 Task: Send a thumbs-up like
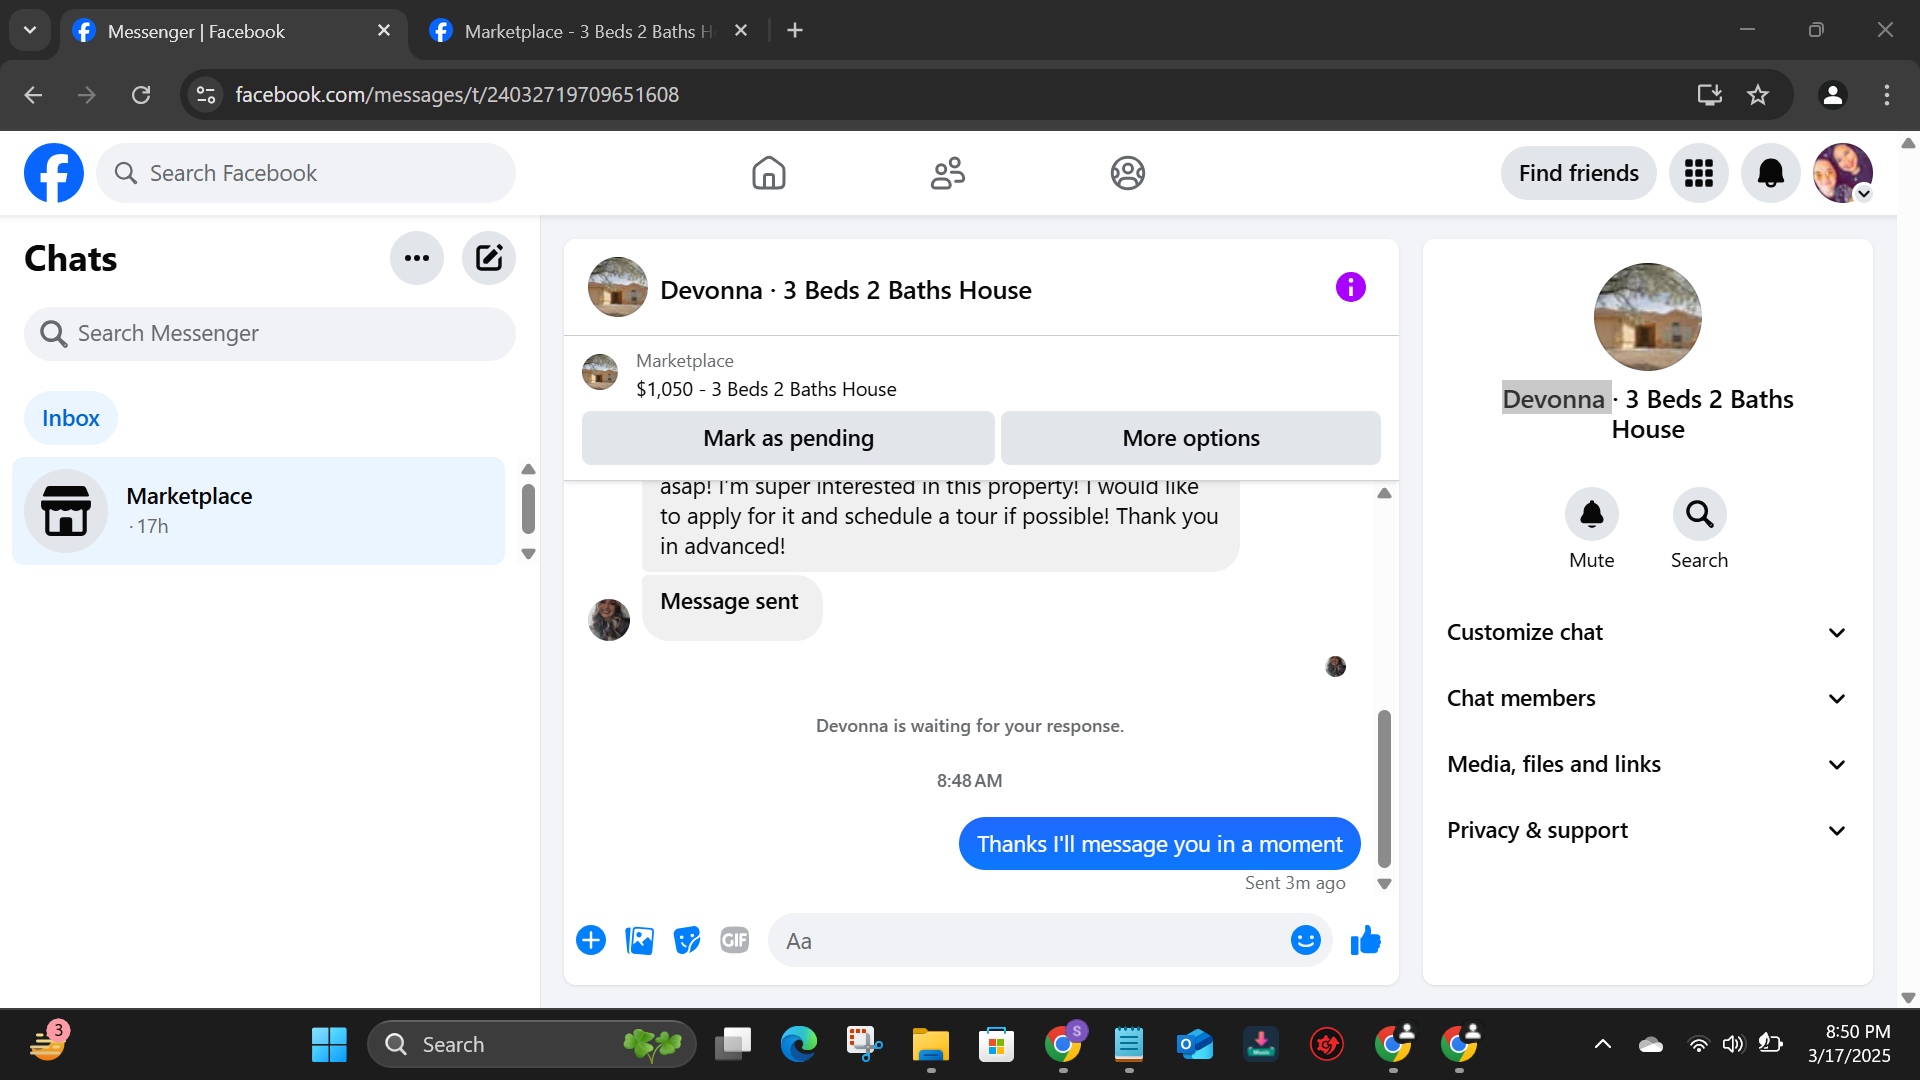(x=1366, y=940)
